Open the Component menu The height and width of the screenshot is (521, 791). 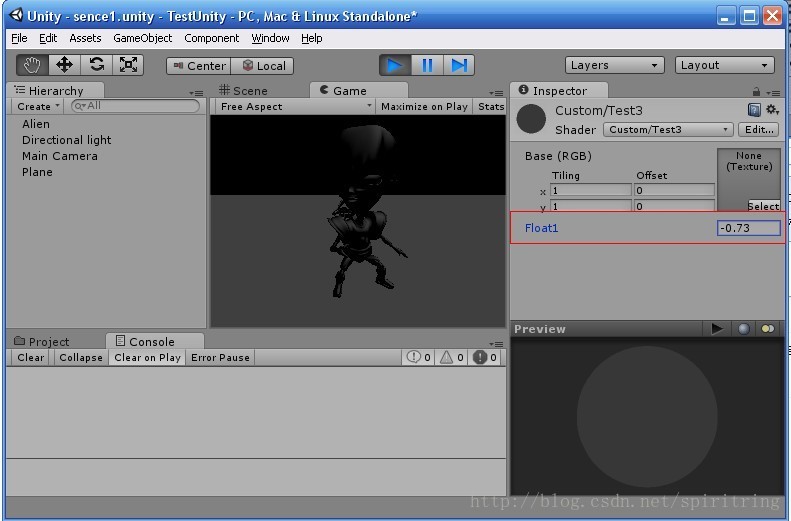click(211, 38)
